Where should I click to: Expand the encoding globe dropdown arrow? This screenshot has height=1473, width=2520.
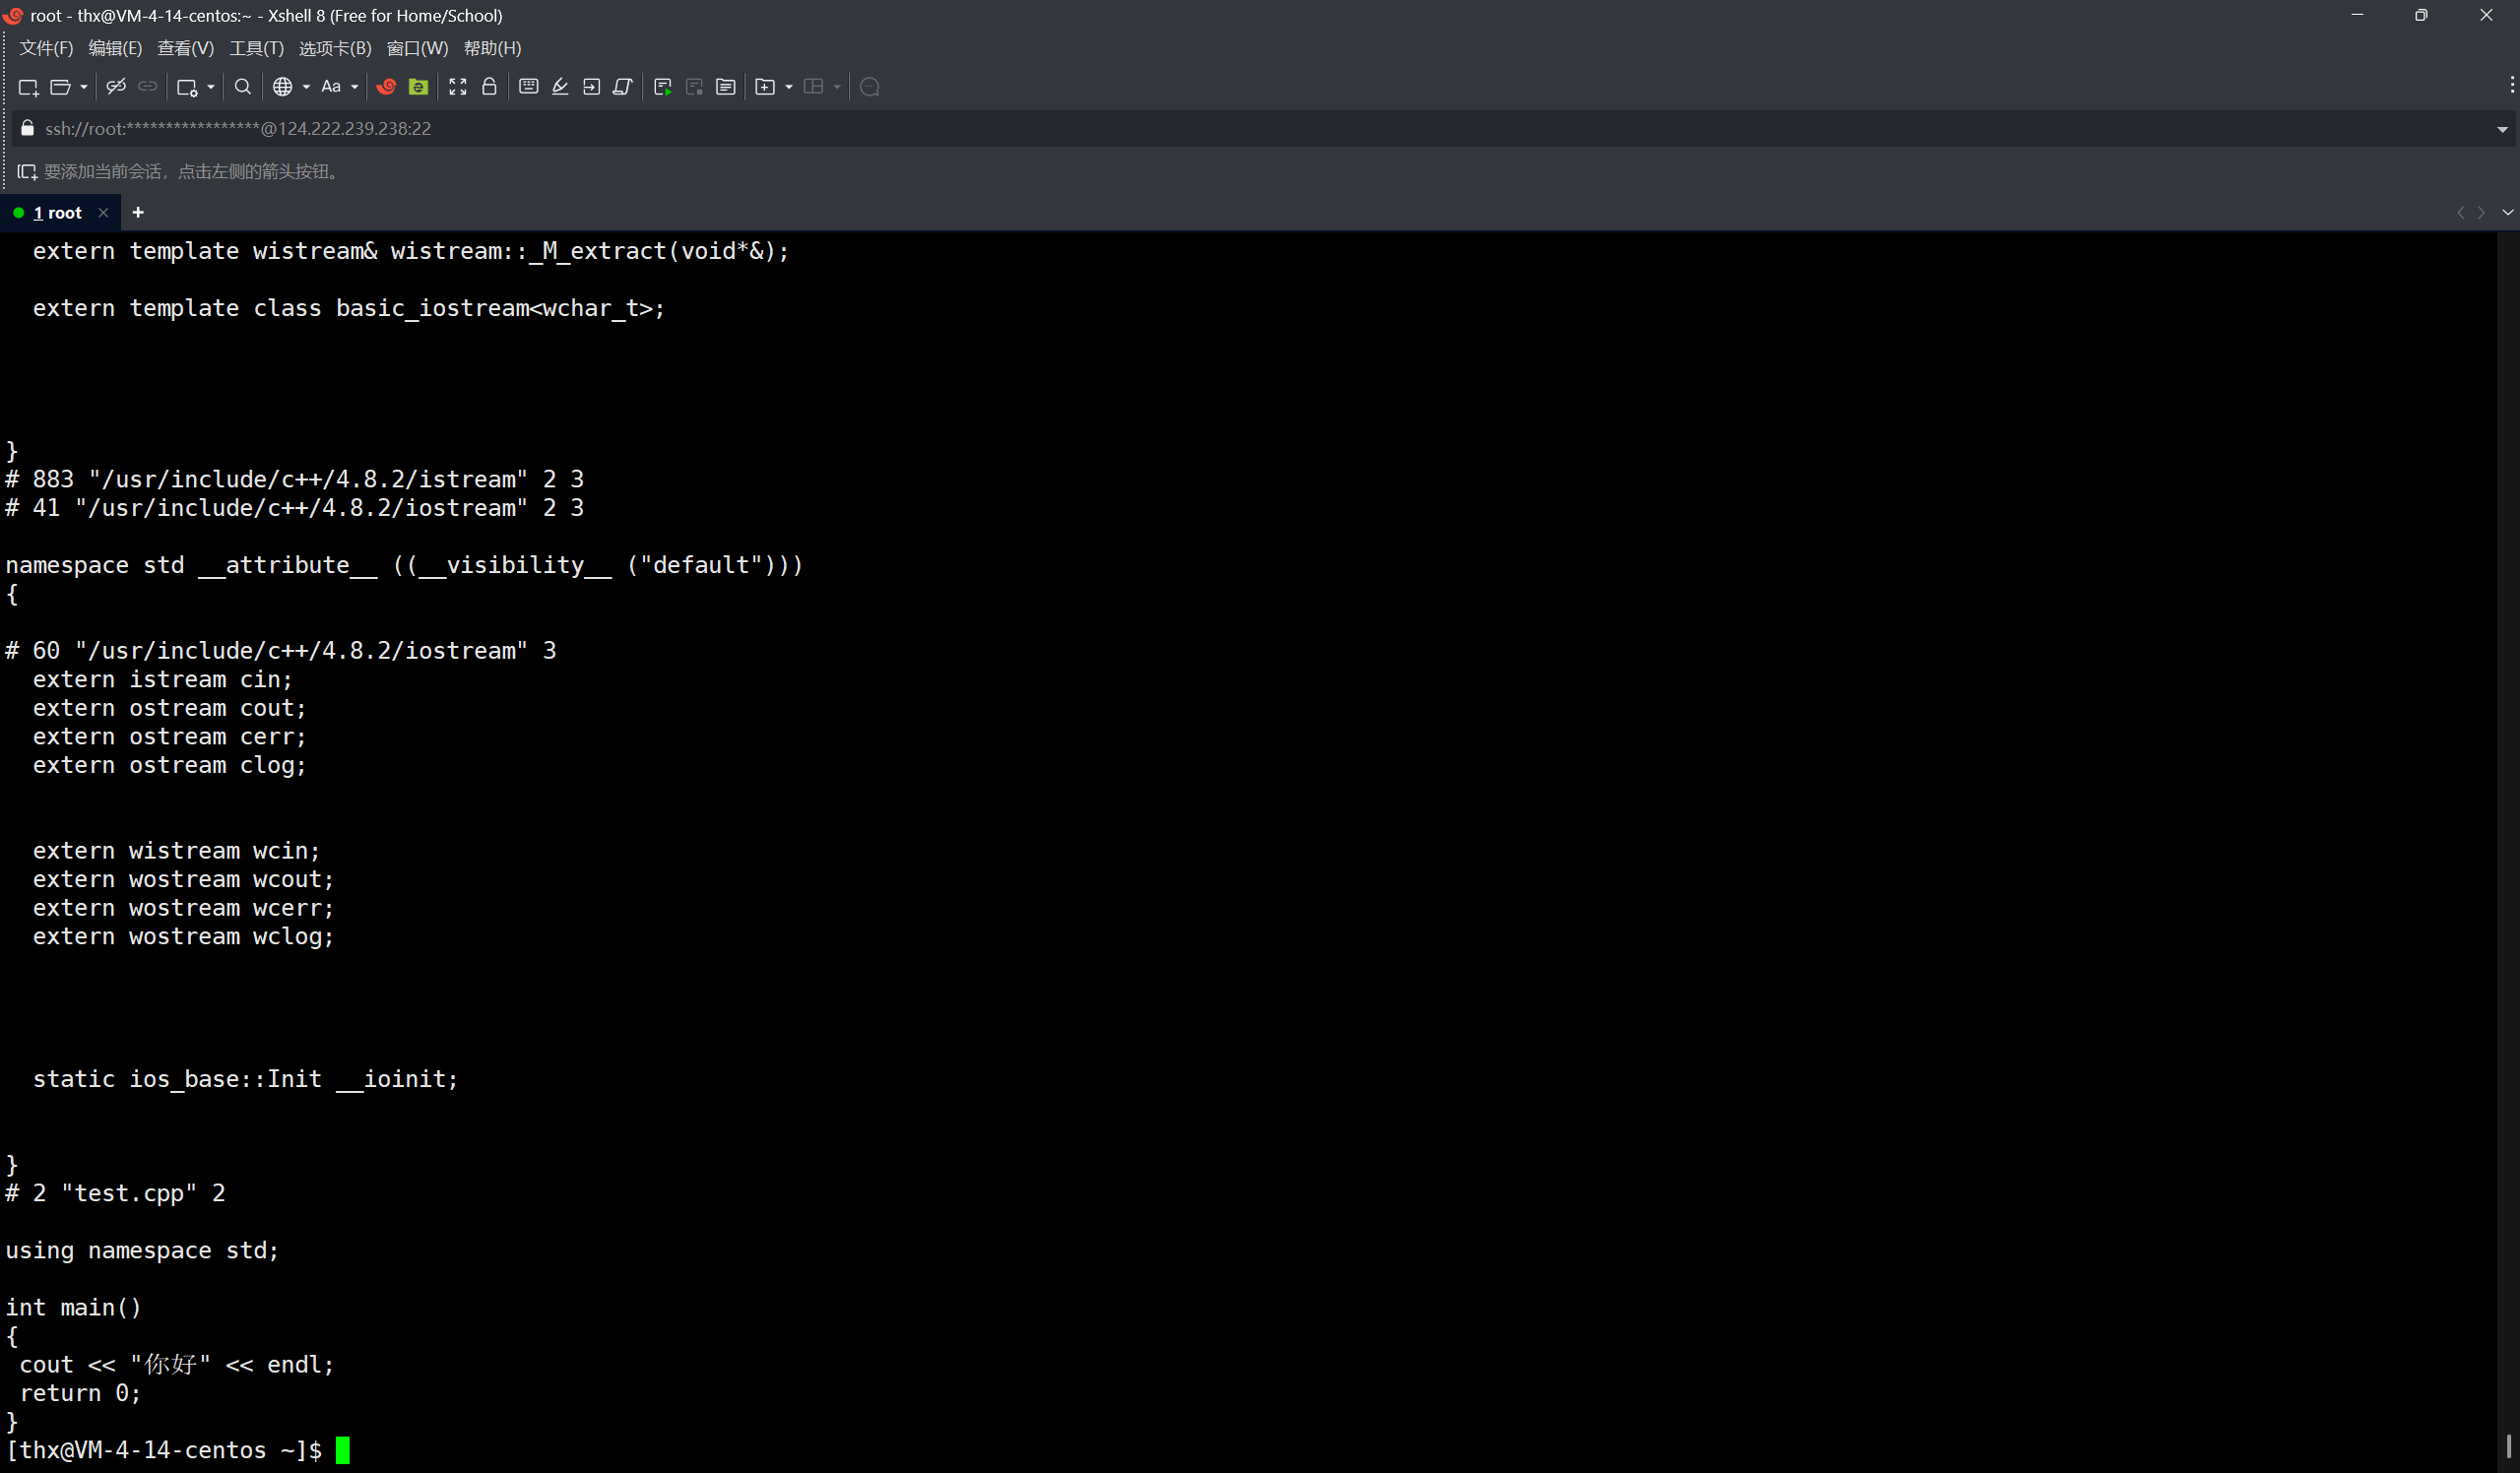(x=306, y=87)
